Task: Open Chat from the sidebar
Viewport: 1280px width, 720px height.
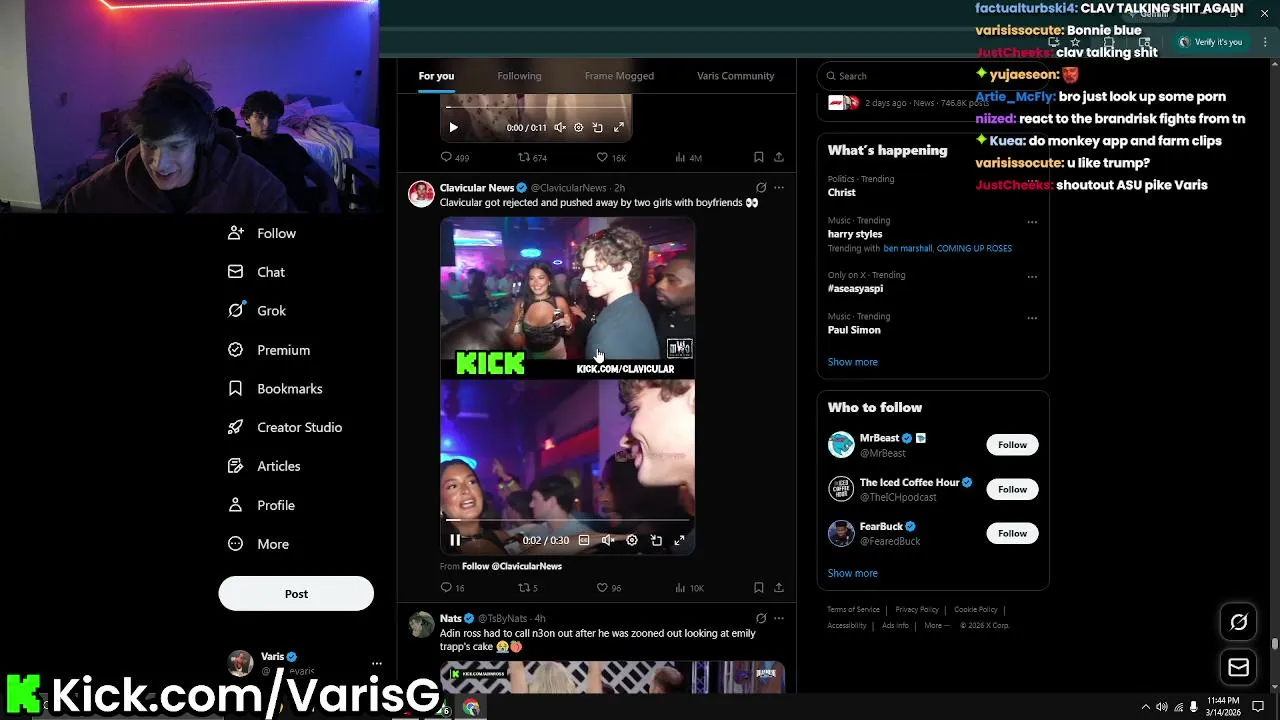Action: (x=257, y=272)
